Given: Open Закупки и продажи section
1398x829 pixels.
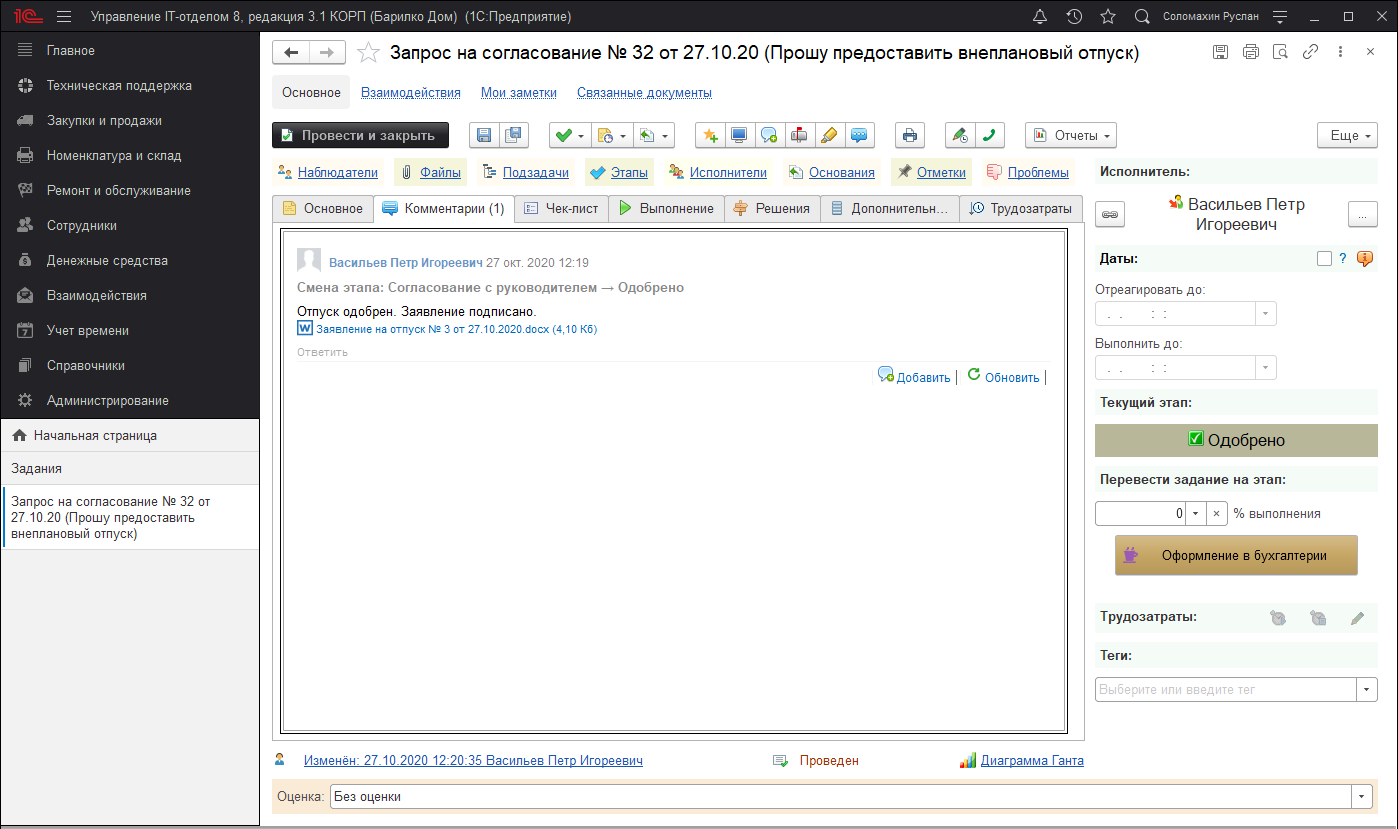Looking at the screenshot, I should (104, 120).
